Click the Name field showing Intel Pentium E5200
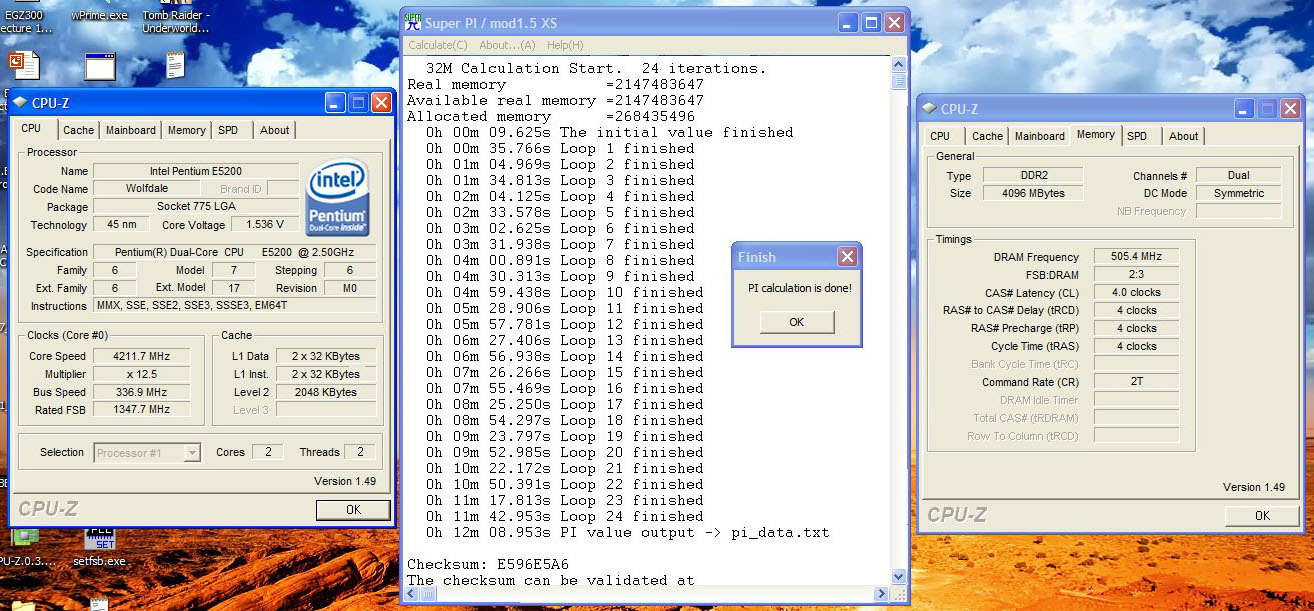Screen dimensions: 1314x611 click(196, 171)
